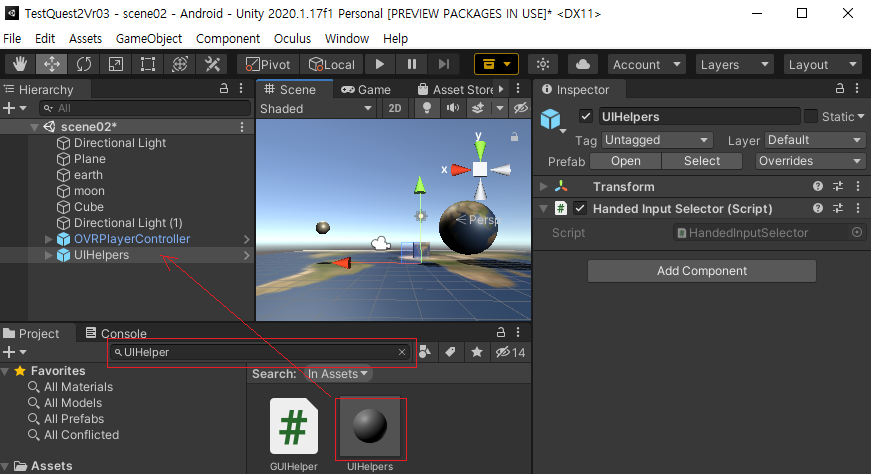
Task: Open the Tag Untagged dropdown
Action: tap(657, 140)
